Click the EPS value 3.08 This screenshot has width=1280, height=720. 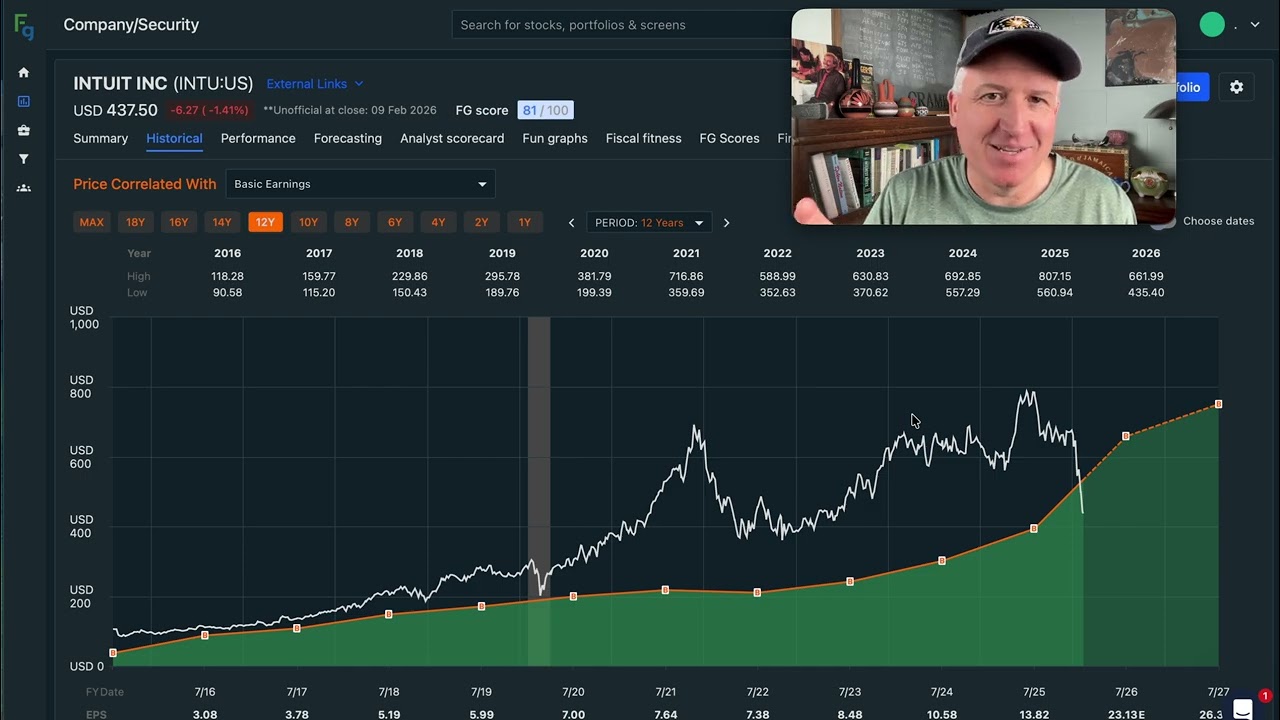(205, 715)
